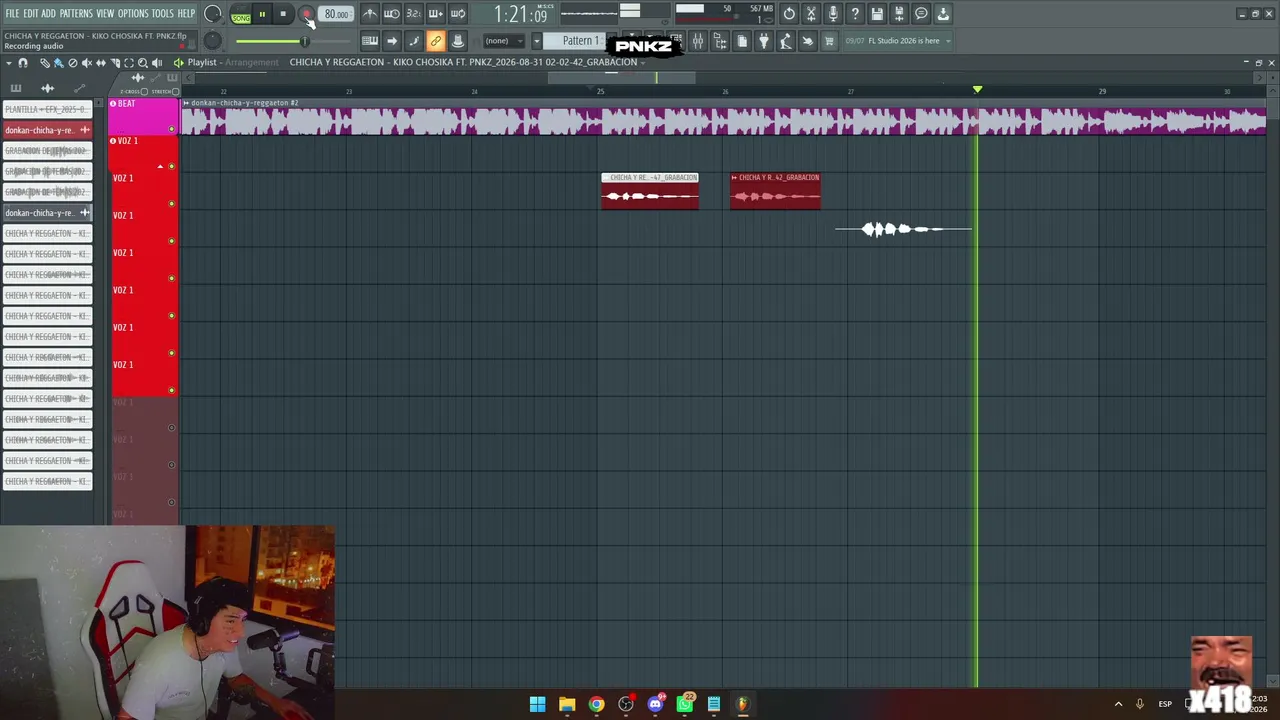
Task: Select the red highlighted donkan-chicha-y-re clip in picker
Action: coord(48,130)
